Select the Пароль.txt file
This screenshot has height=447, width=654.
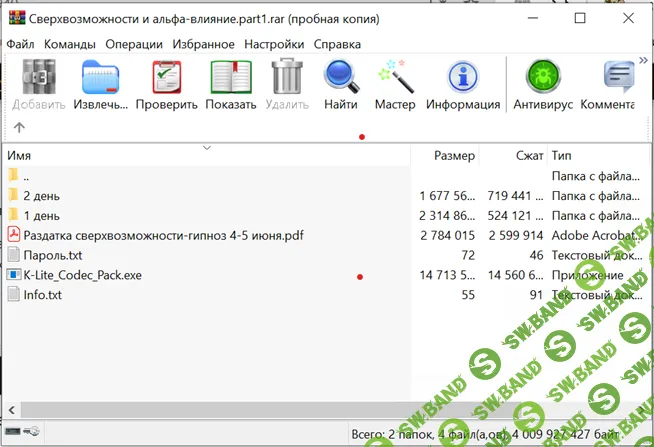tap(53, 255)
